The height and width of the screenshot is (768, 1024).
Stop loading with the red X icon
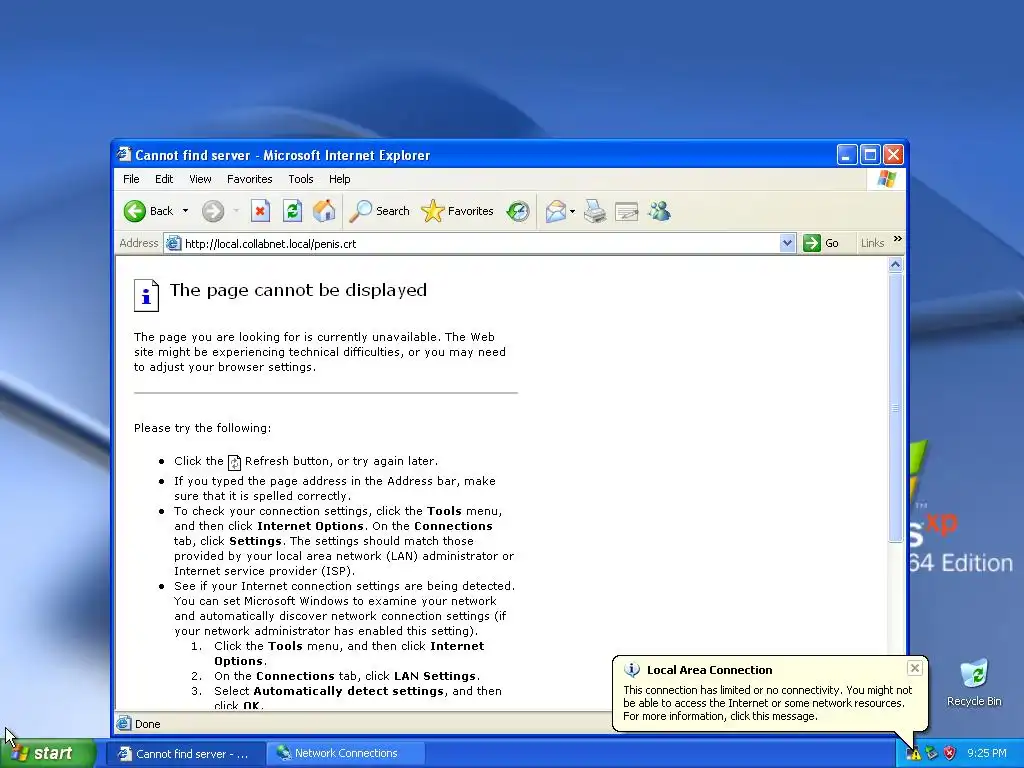[x=260, y=211]
